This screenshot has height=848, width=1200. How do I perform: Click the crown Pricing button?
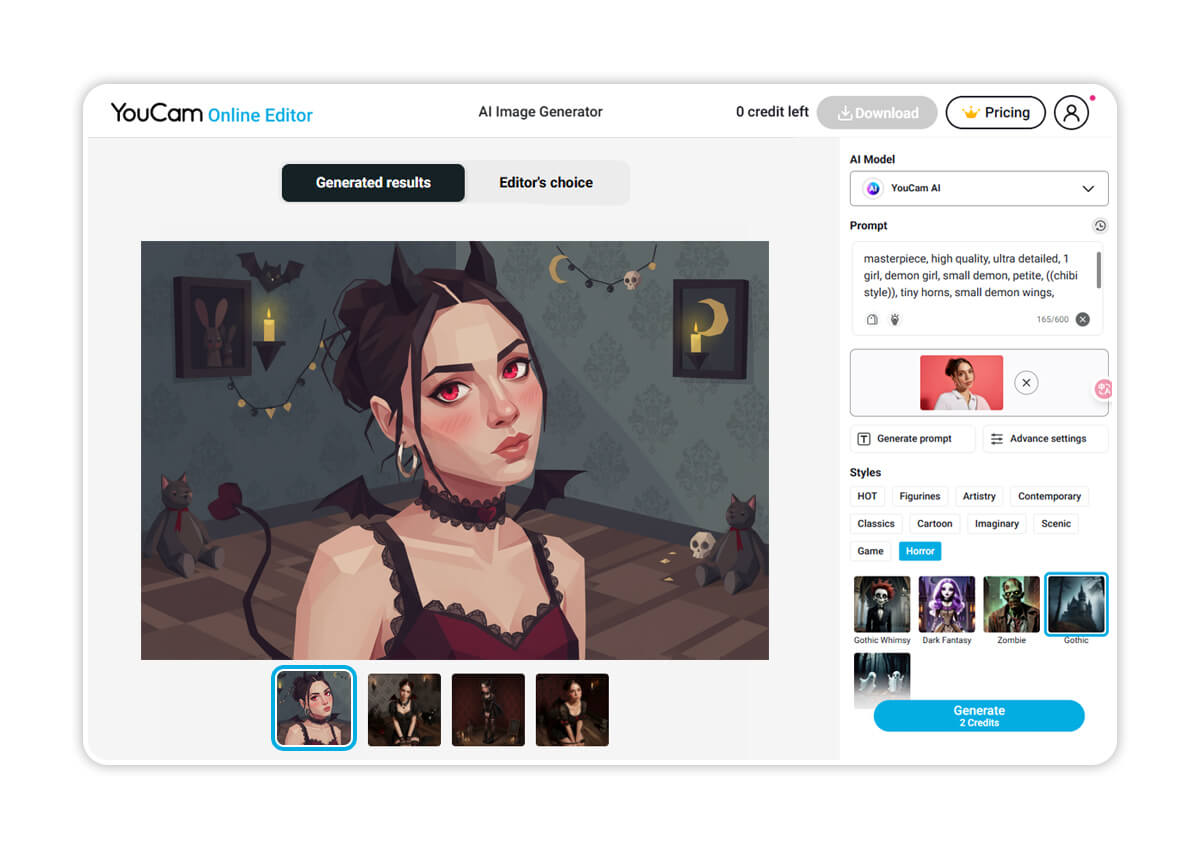coord(995,113)
